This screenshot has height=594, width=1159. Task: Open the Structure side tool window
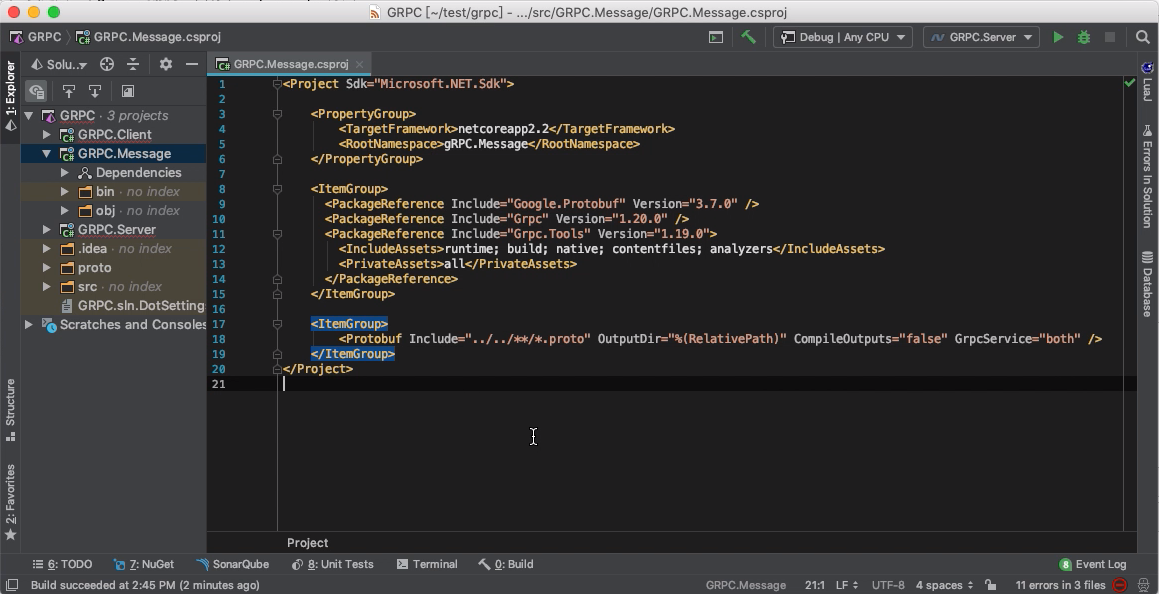pos(10,410)
